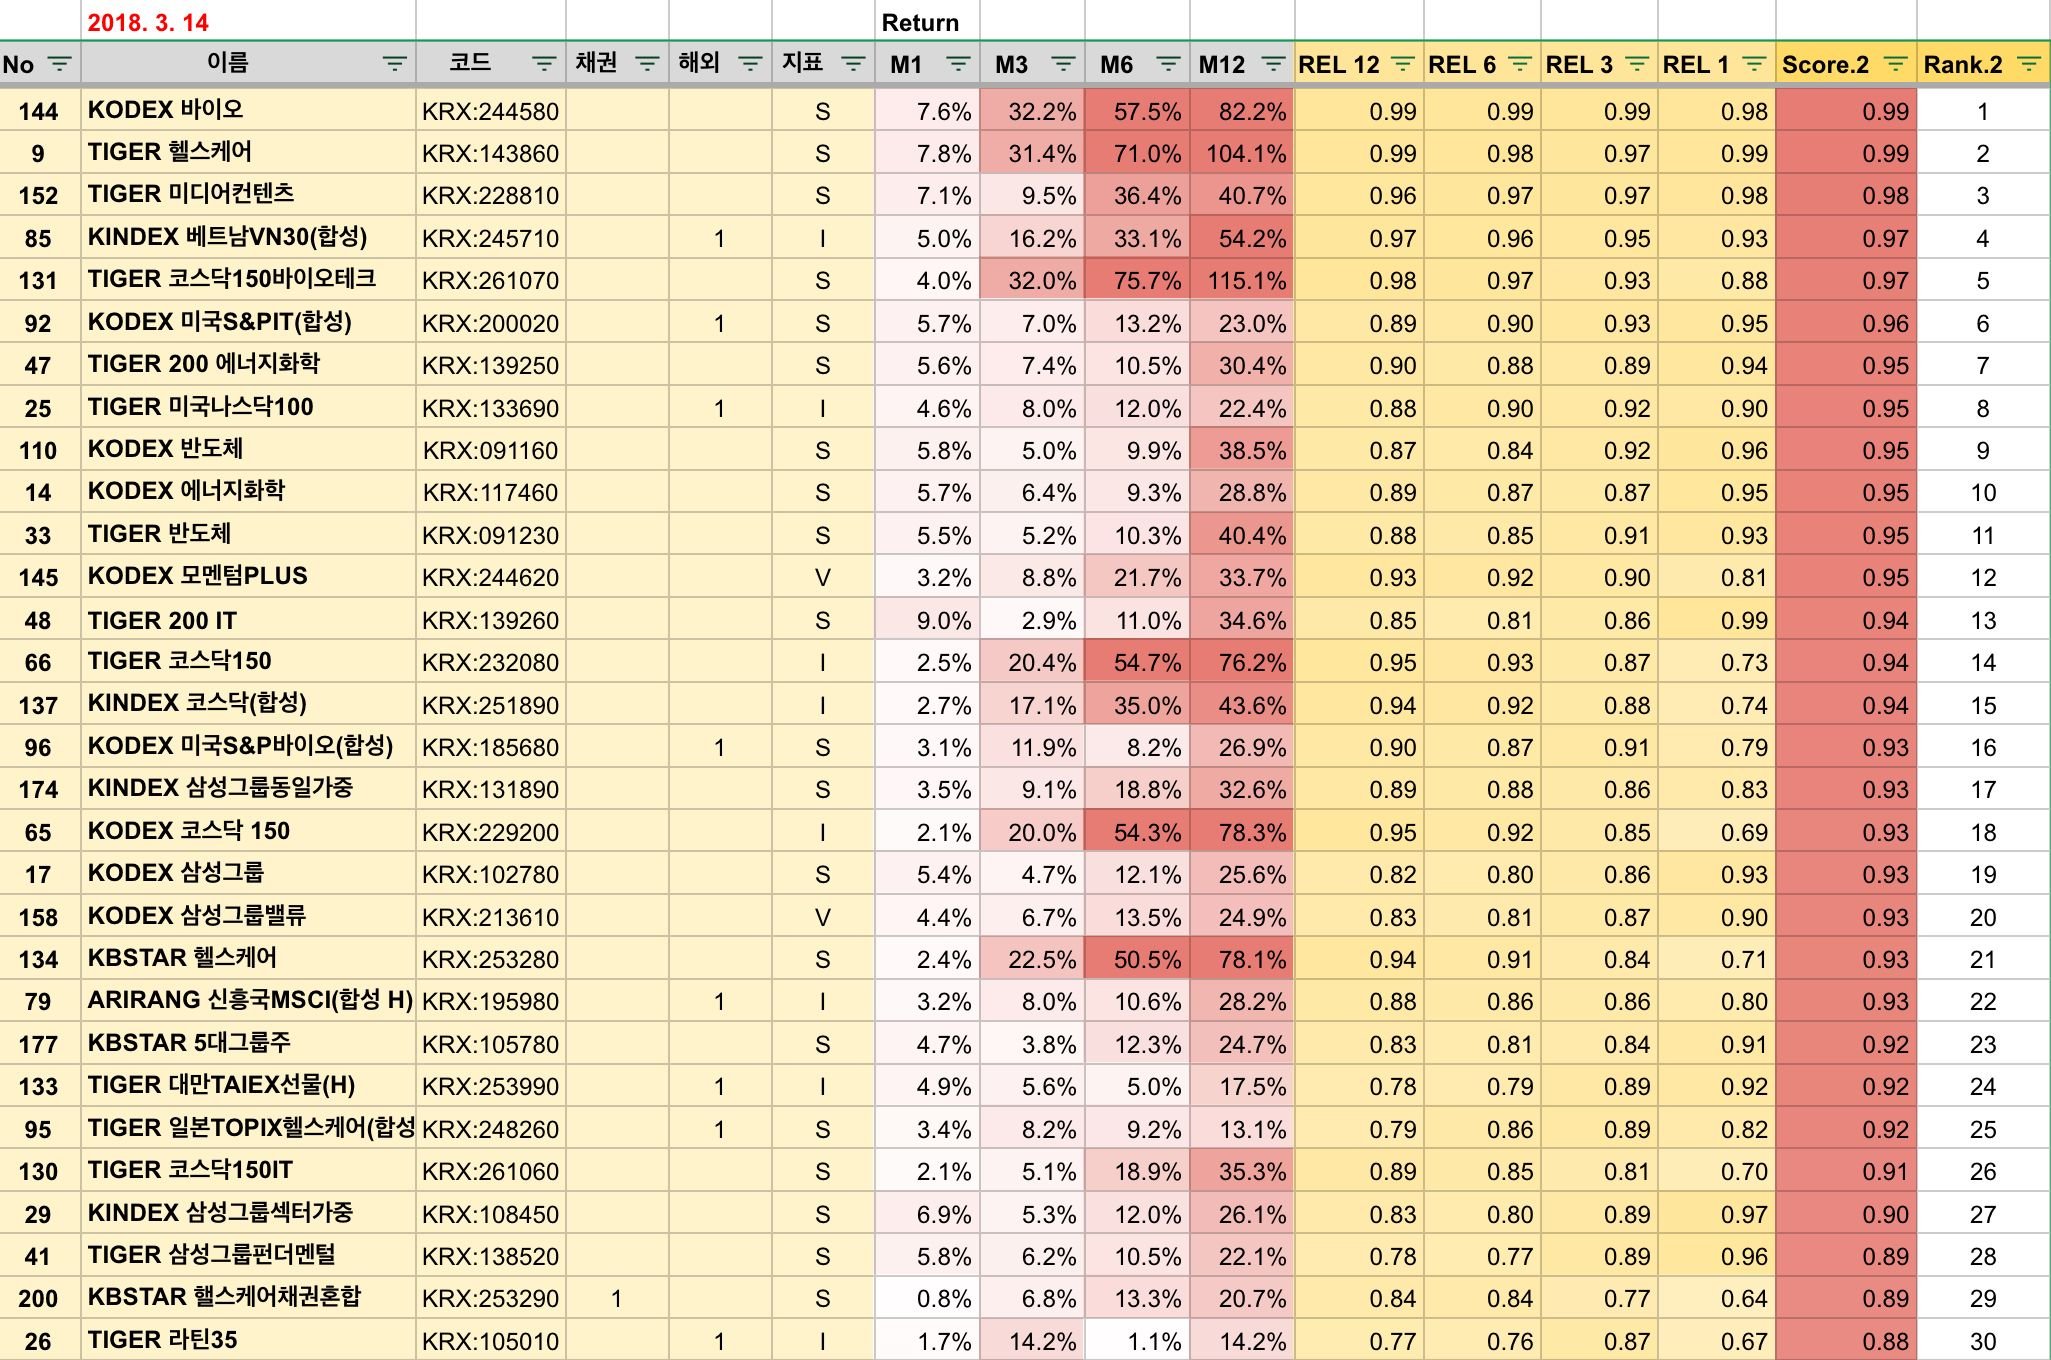Select the KBSTAR 헬스케어채권혼합 cell
This screenshot has width=2051, height=1360.
(x=248, y=1298)
